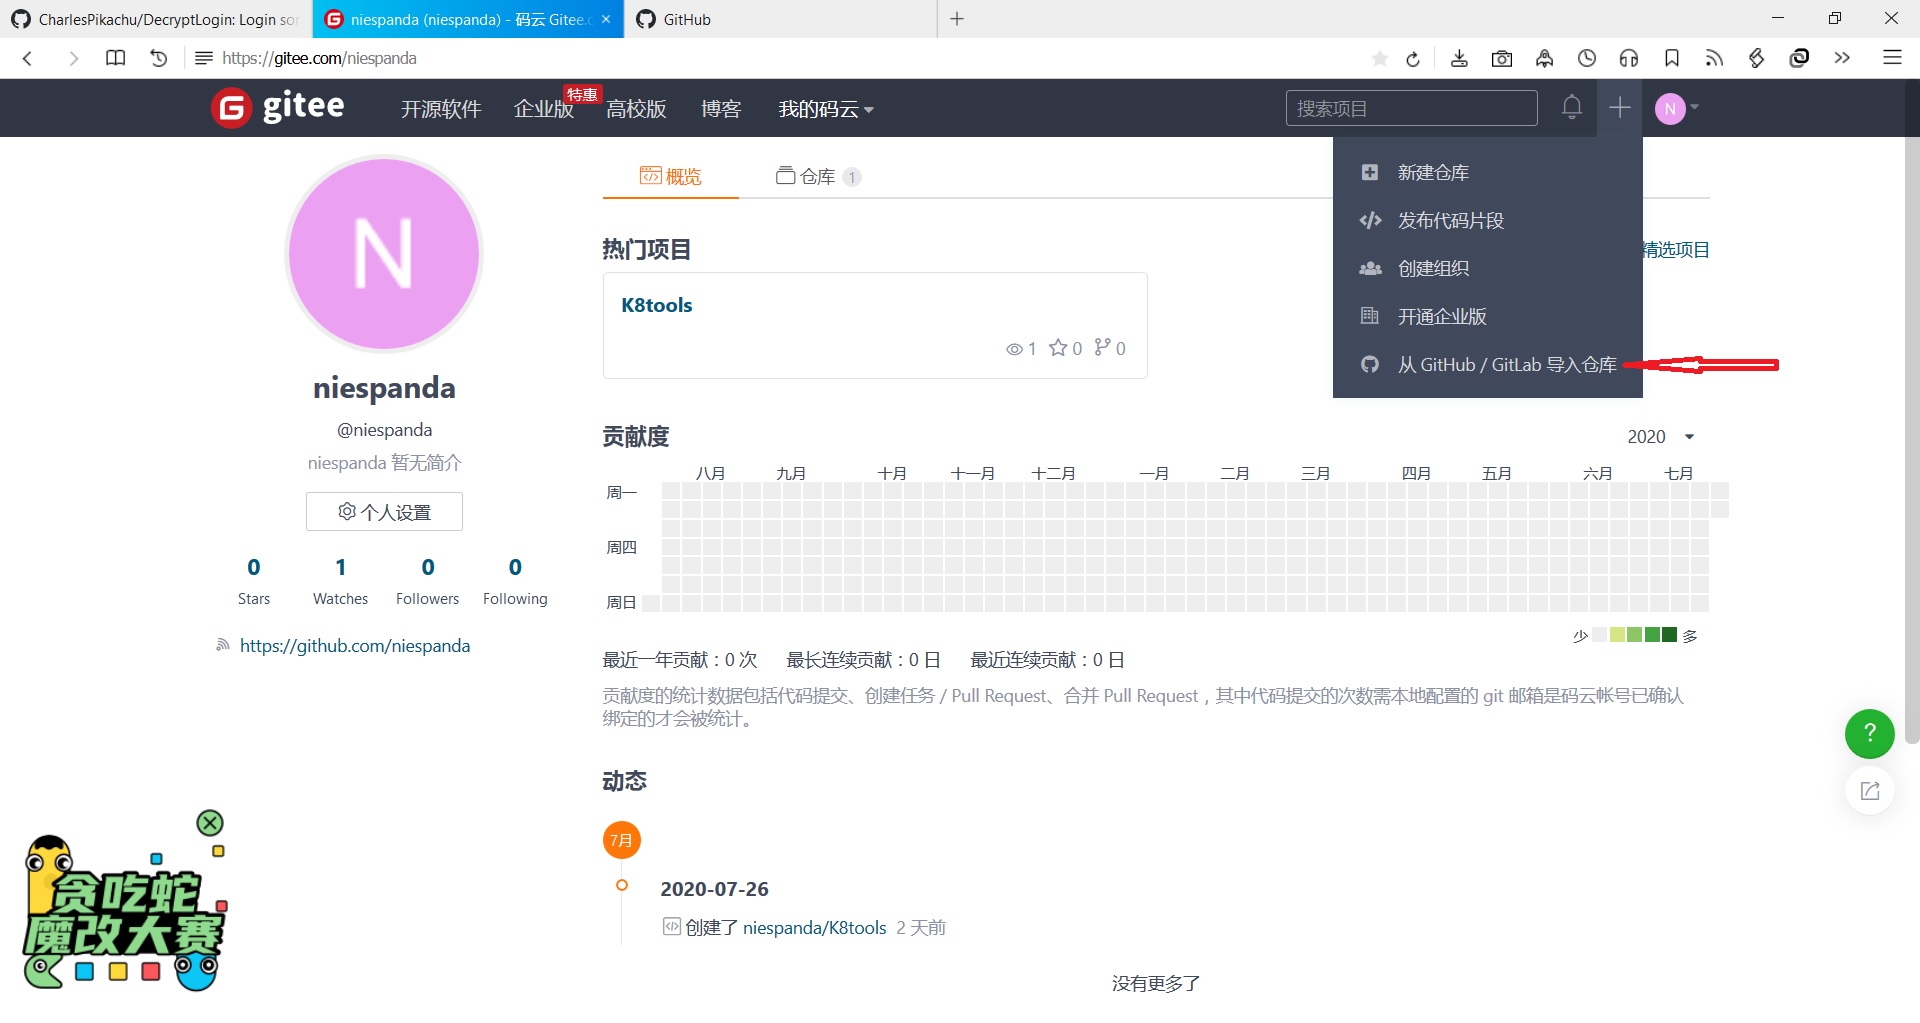The width and height of the screenshot is (1920, 1023).
Task: Switch to the CharlesPikachu/DecryptLogin tab
Action: (156, 19)
